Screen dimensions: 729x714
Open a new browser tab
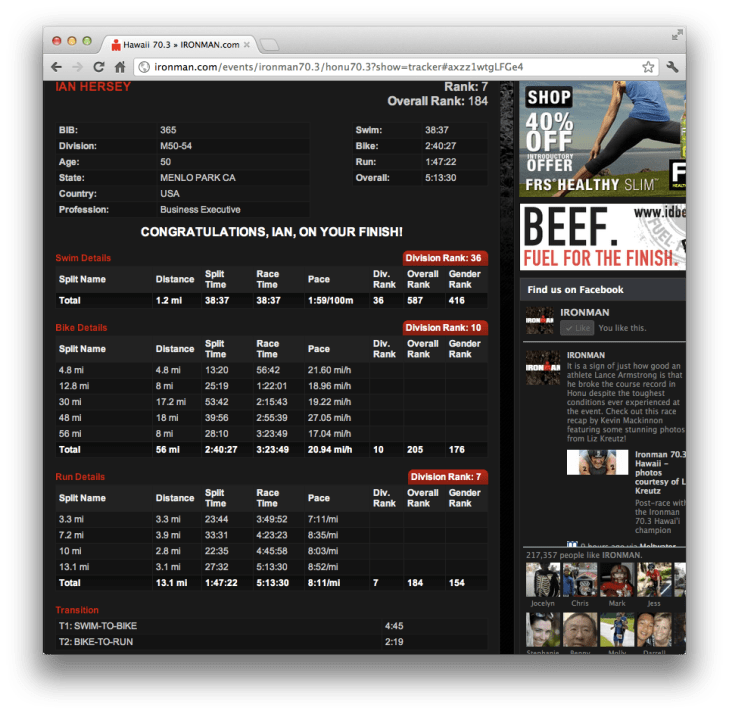(271, 45)
